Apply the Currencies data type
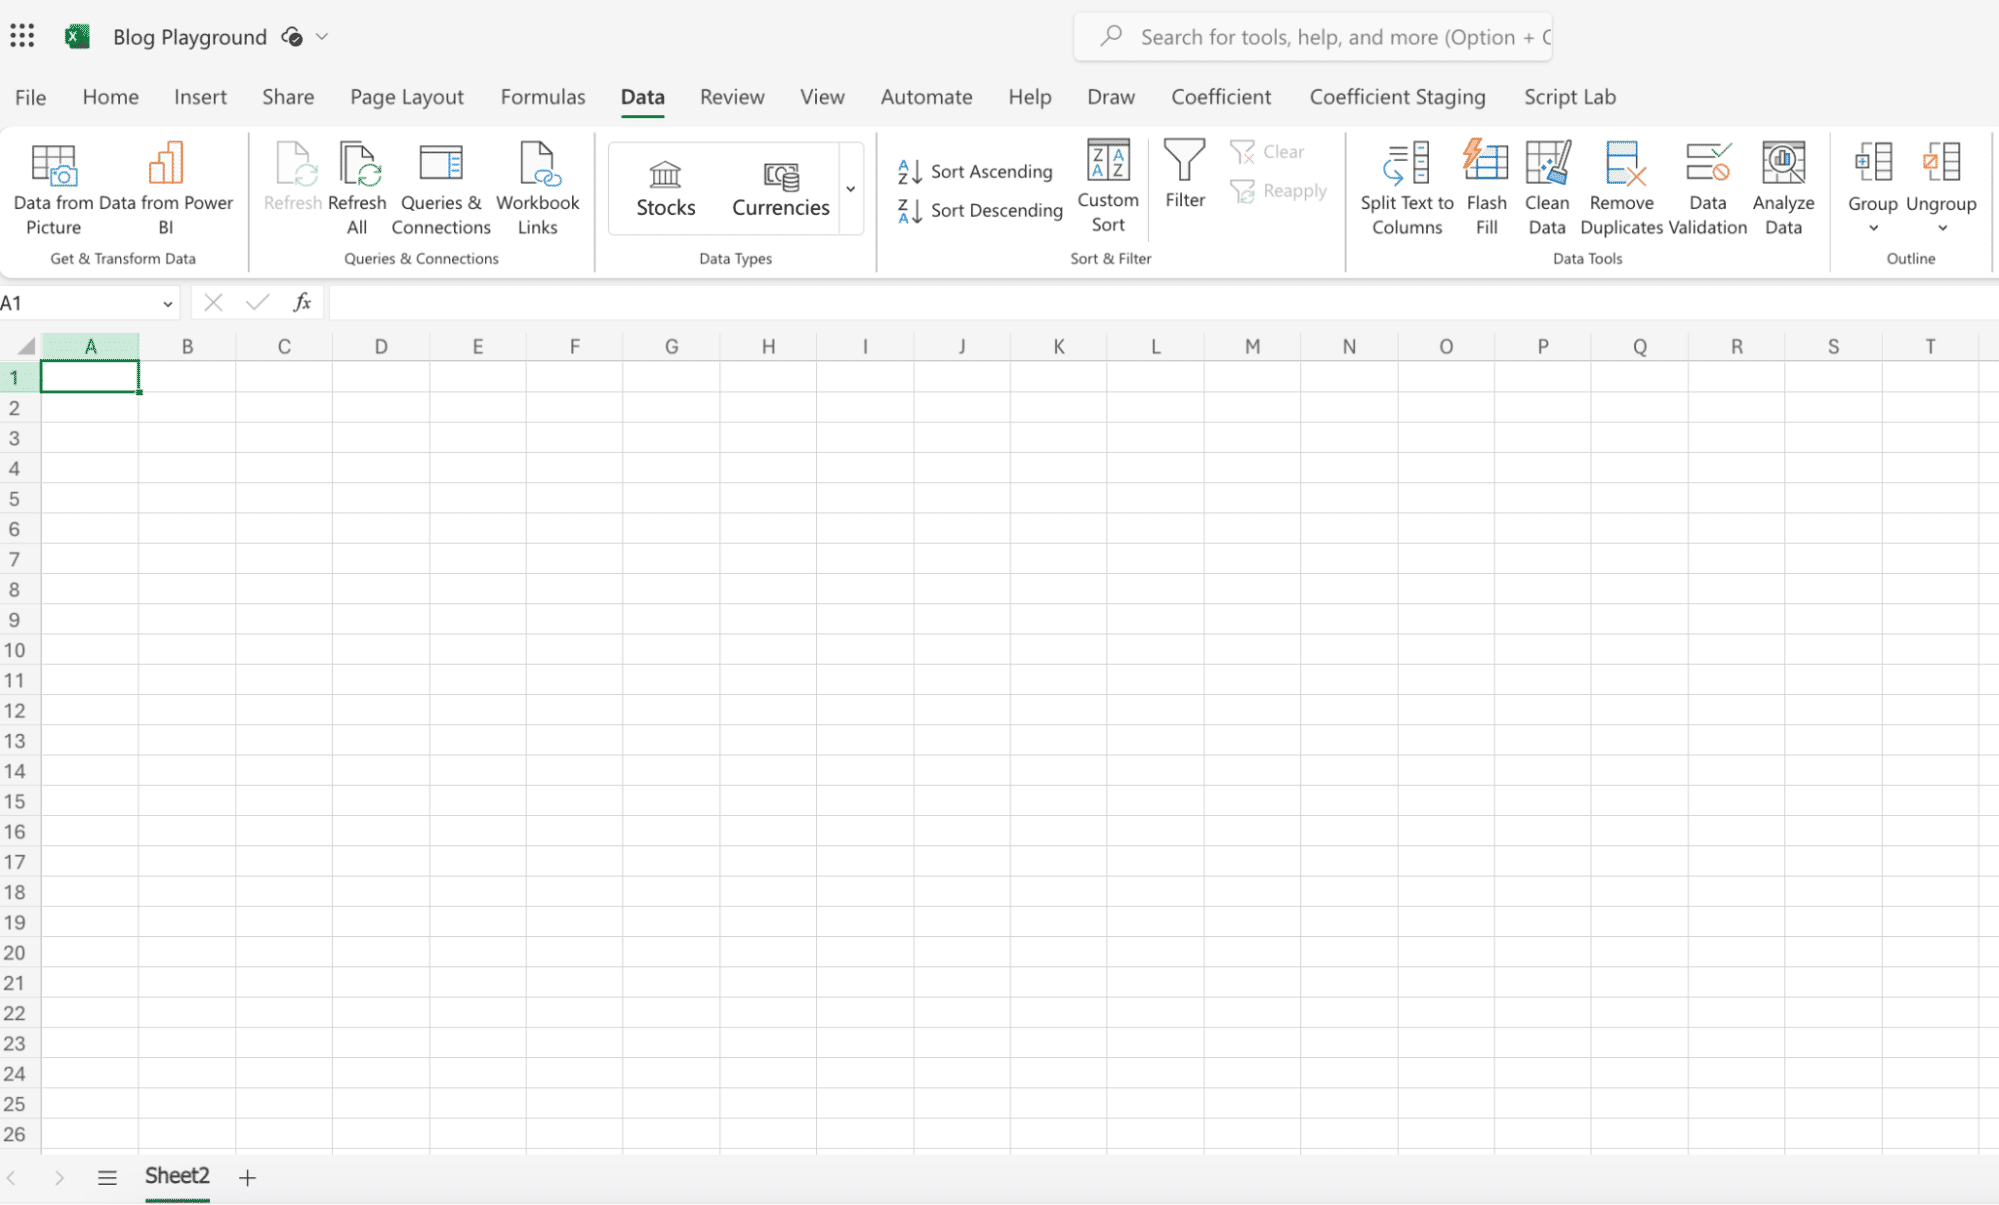The width and height of the screenshot is (1999, 1205). tap(780, 188)
